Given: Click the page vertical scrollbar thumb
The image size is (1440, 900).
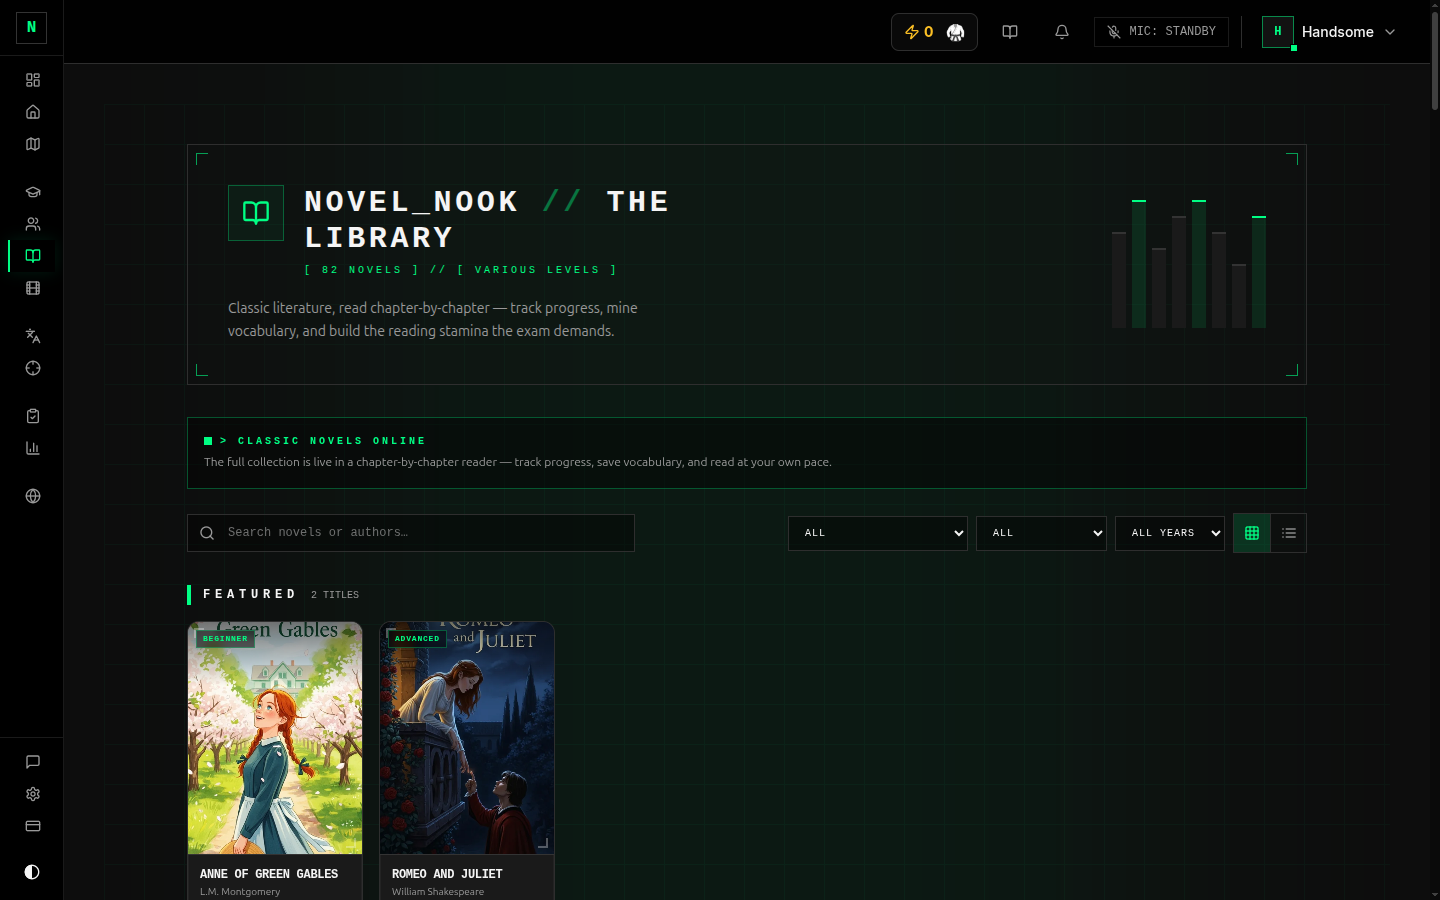Looking at the screenshot, I should (1434, 60).
